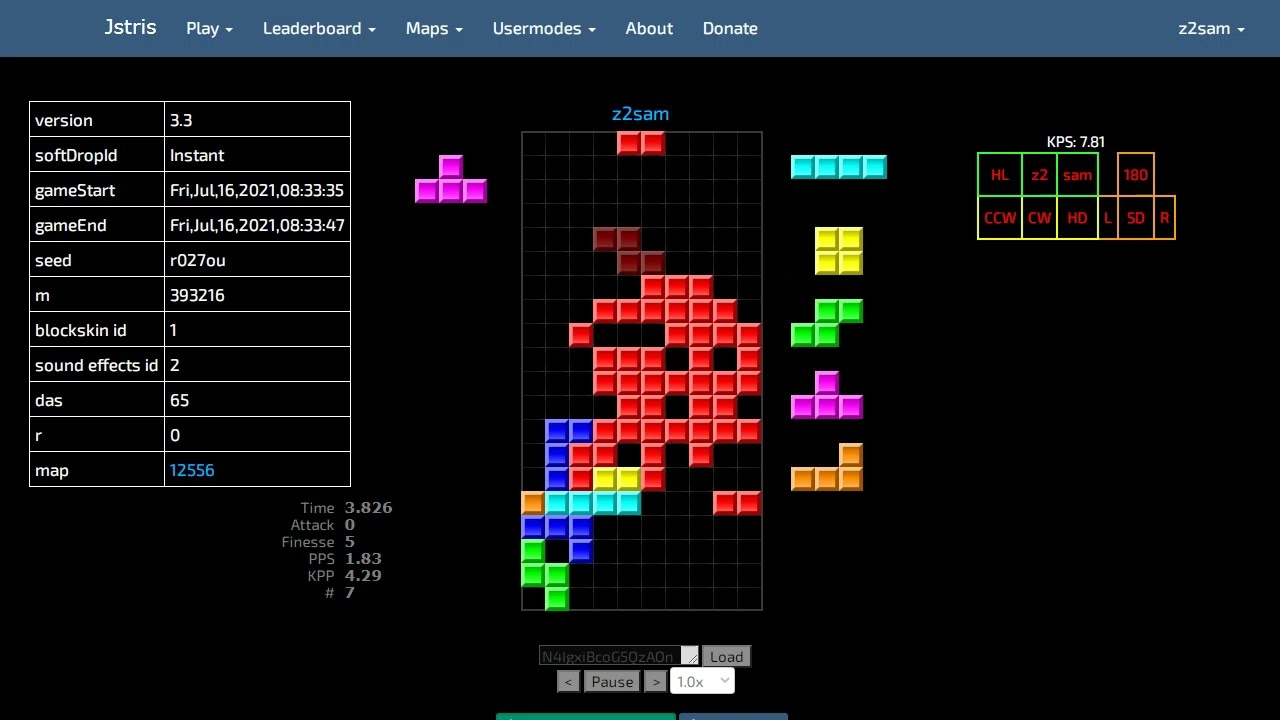This screenshot has width=1280, height=720.
Task: Click the yellow O piece in next queue
Action: tap(839, 251)
